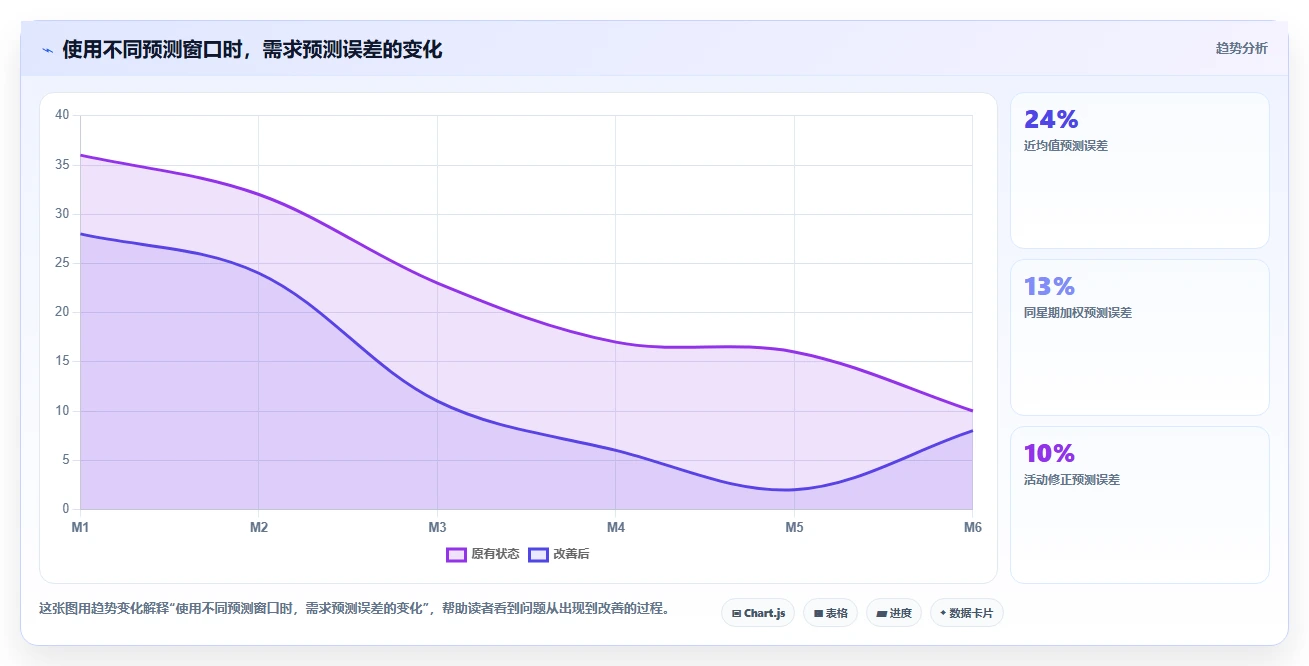Click the M5 x-axis label
1309x666 pixels.
794,527
